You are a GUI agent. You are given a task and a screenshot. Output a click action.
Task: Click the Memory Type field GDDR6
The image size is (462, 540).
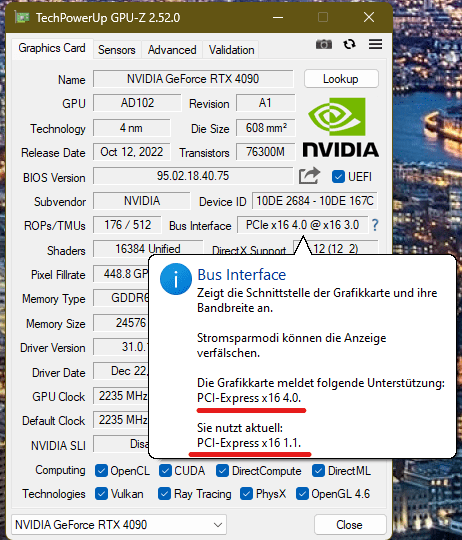pos(121,298)
